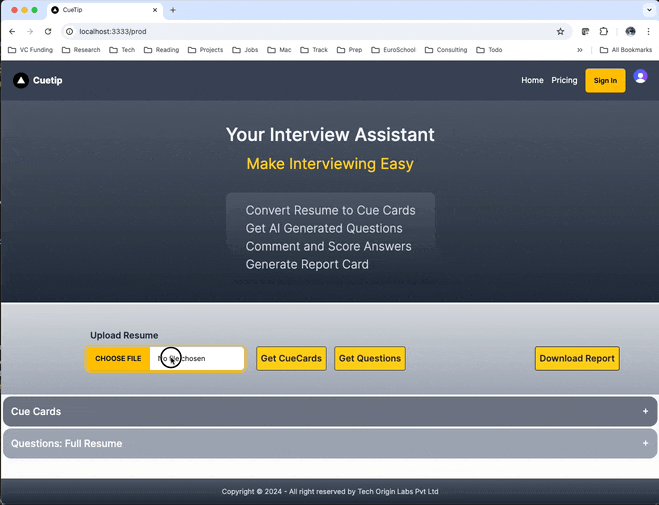This screenshot has height=505, width=659.
Task: Open the tab search dropdown arrow
Action: [x=649, y=10]
